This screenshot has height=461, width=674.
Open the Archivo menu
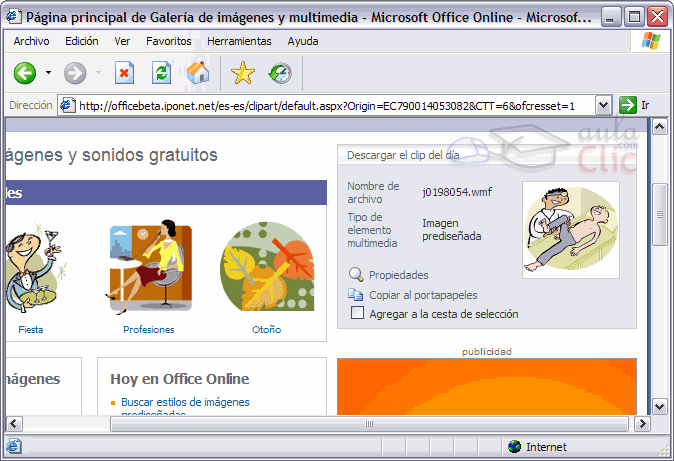click(x=31, y=41)
